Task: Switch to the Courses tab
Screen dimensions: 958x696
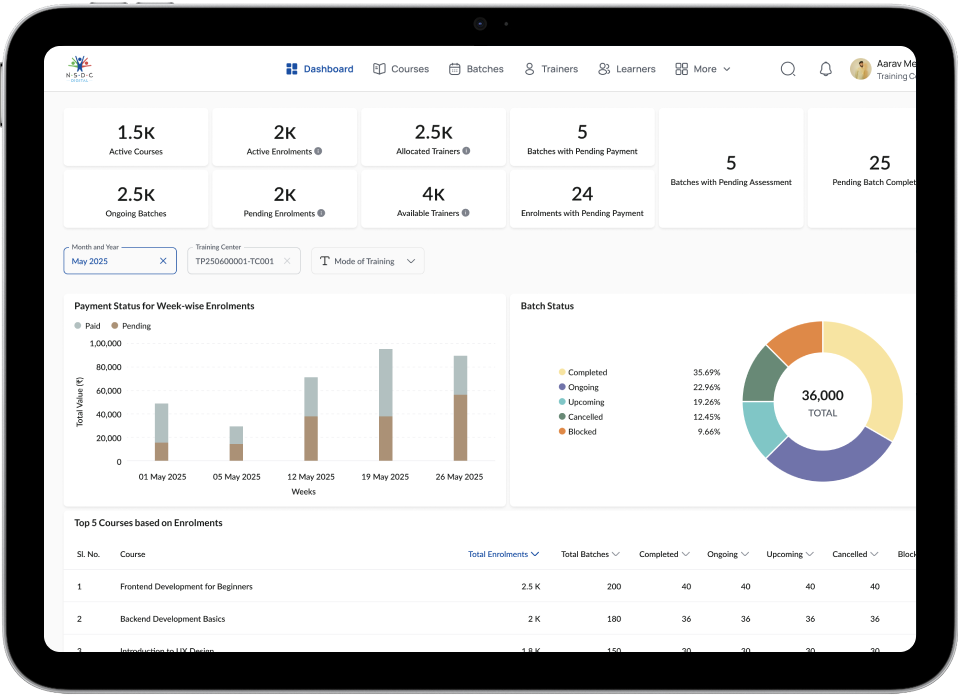Action: [x=400, y=69]
